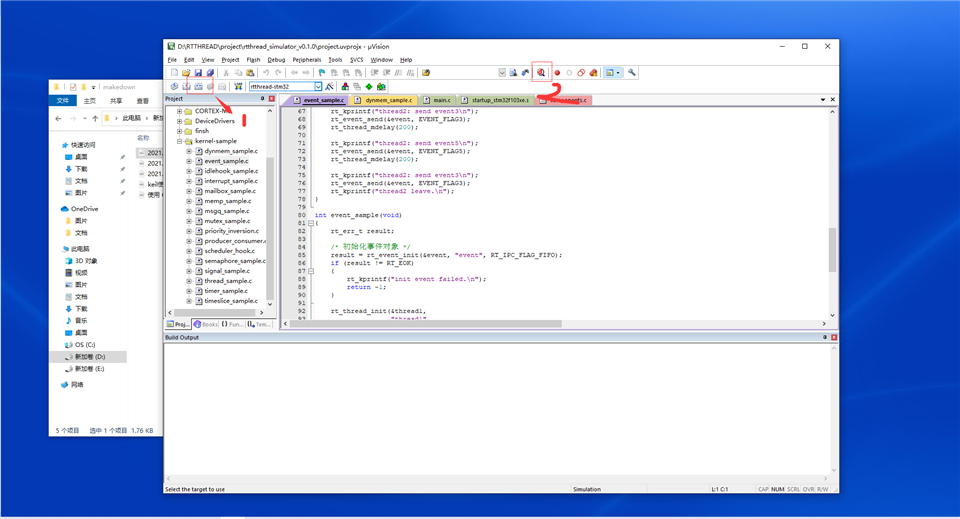Click the Translate toolbar icon
Image resolution: width=960 pixels, height=519 pixels.
pos(174,86)
